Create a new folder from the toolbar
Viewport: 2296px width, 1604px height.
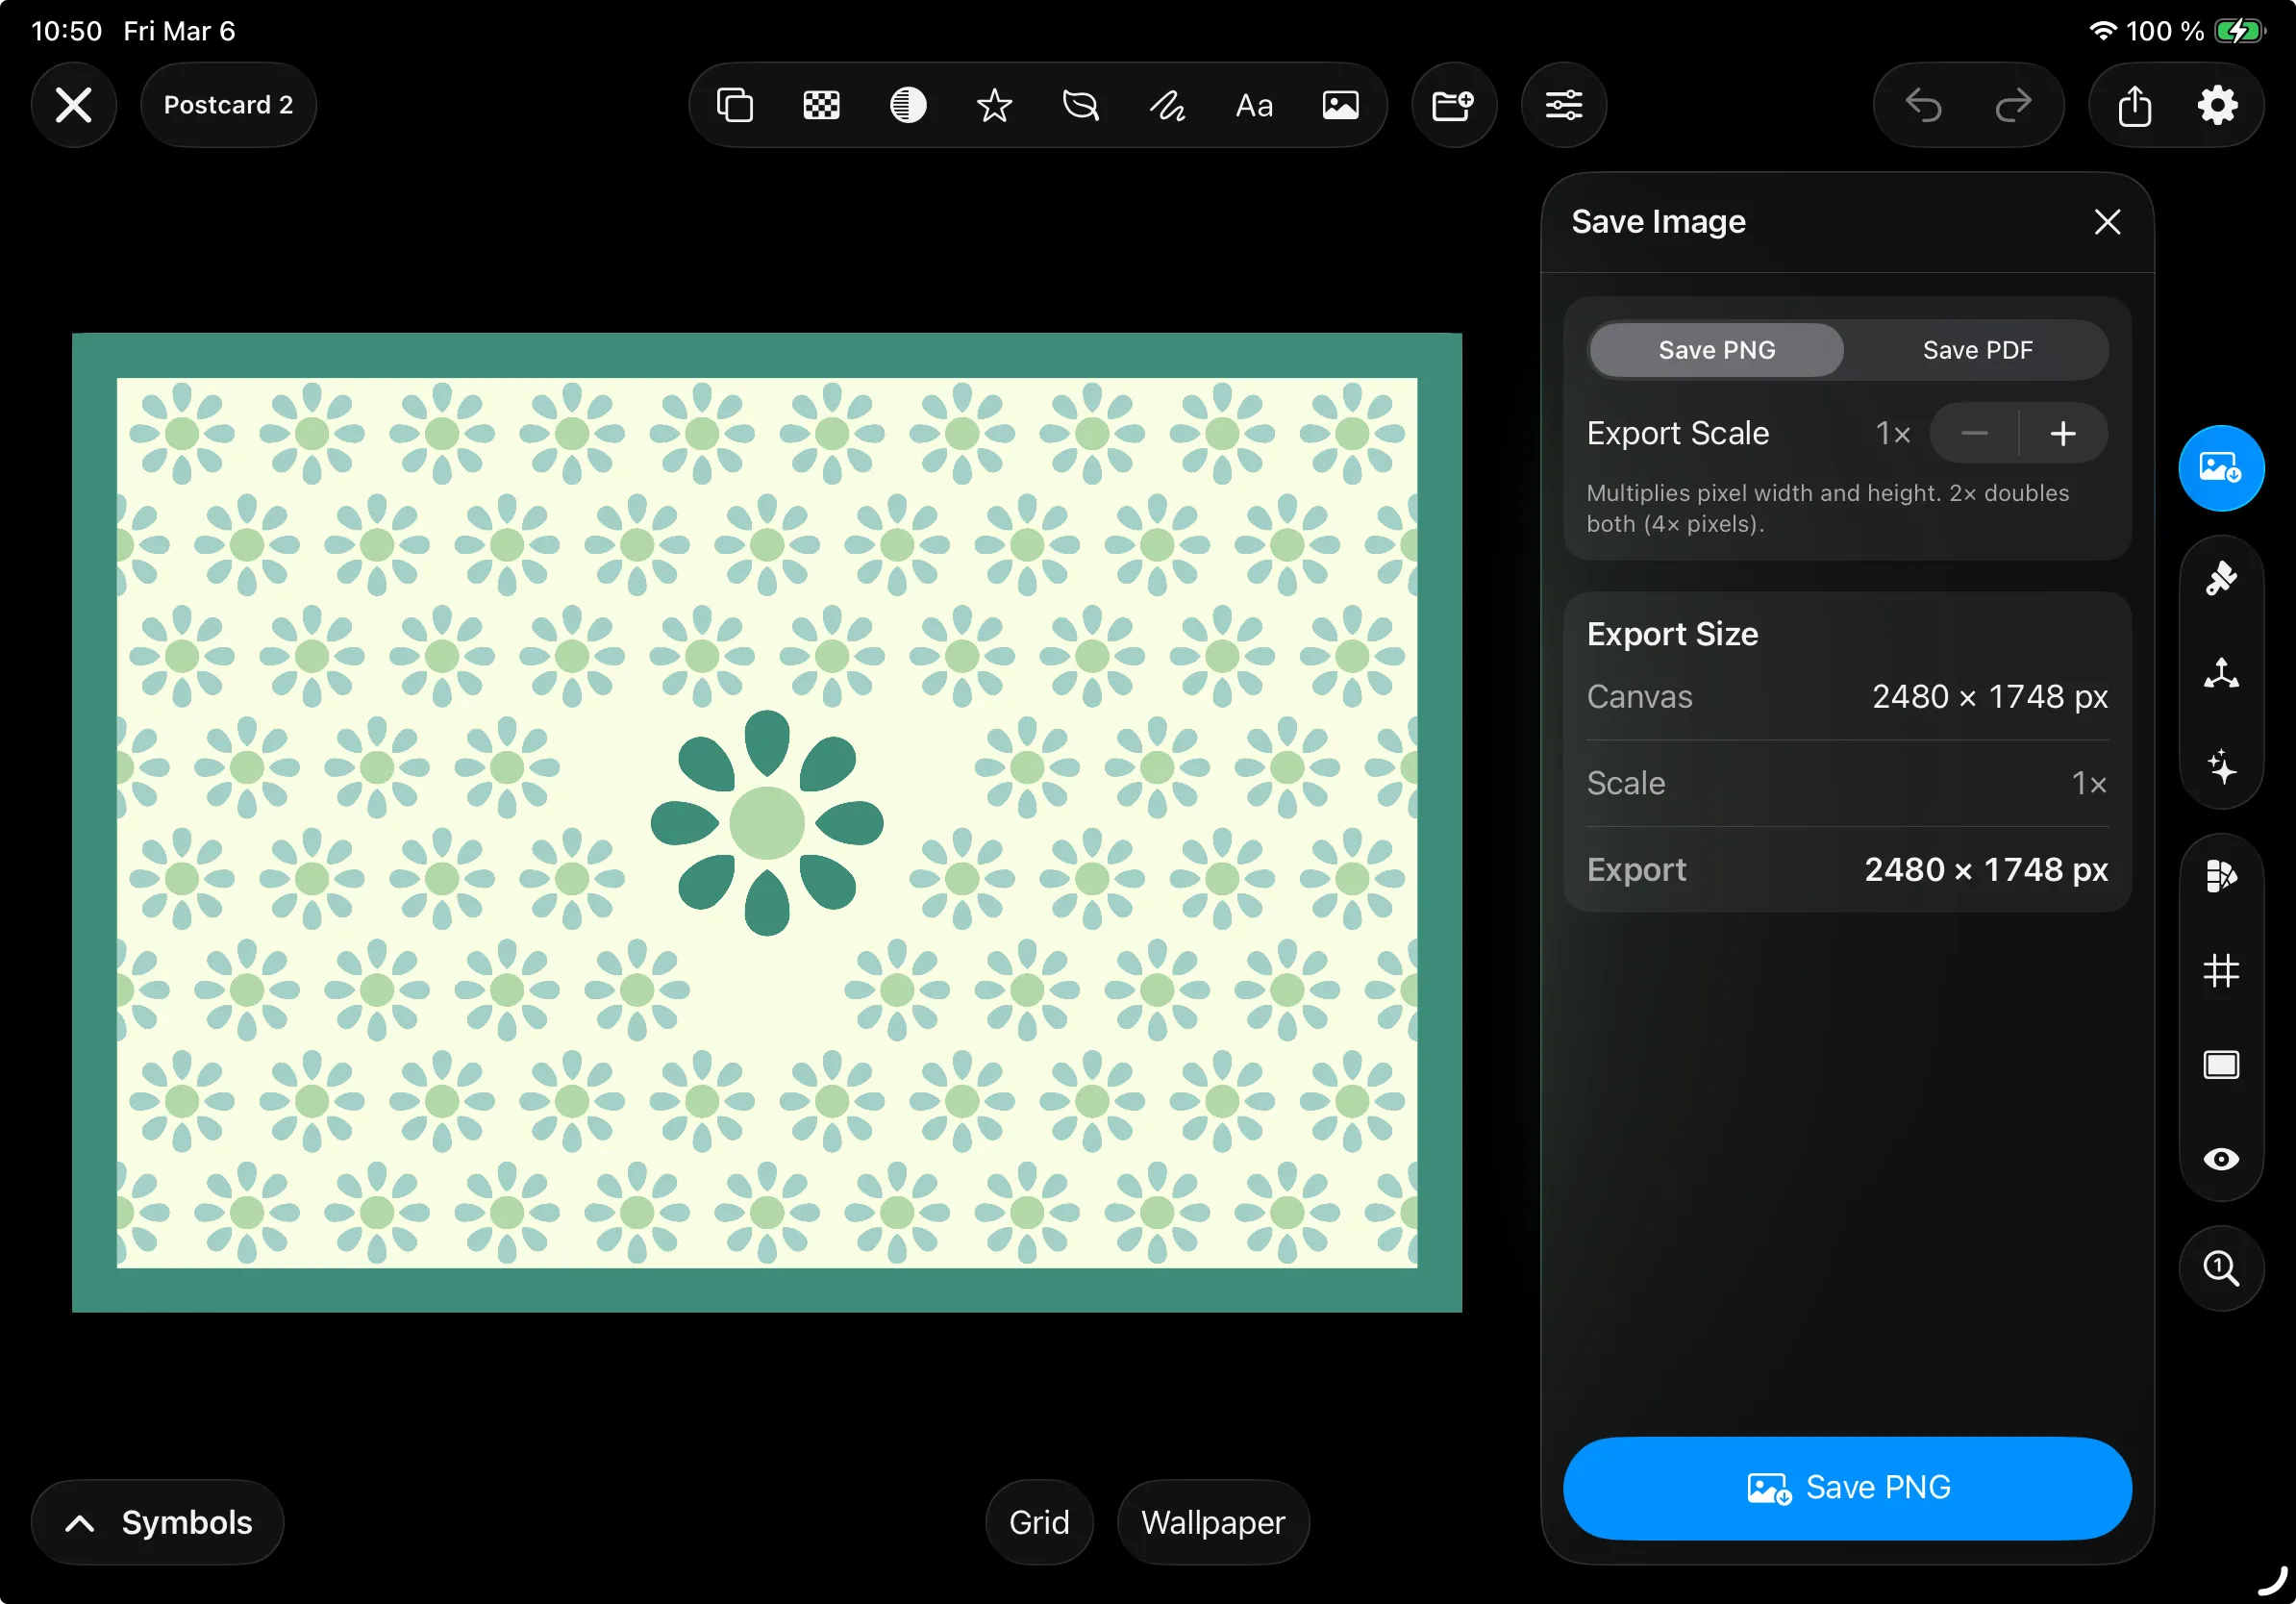coord(1452,105)
